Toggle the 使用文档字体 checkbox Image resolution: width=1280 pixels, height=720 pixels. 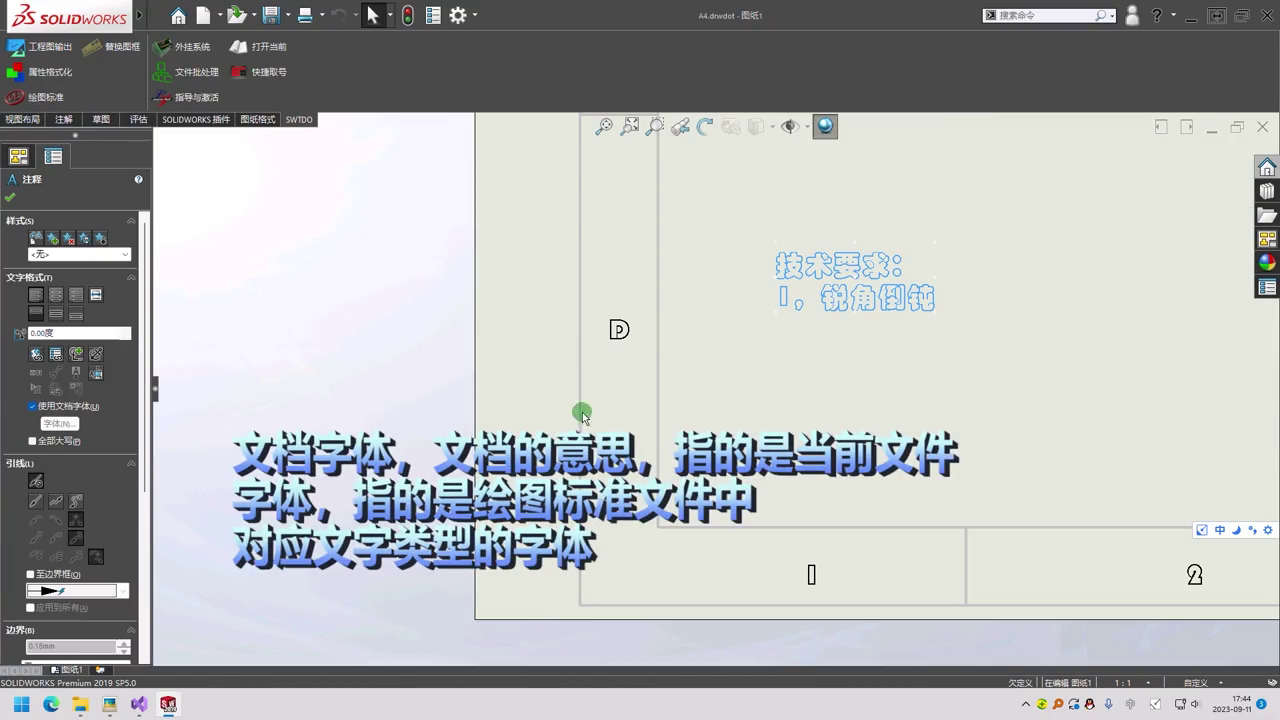tap(32, 406)
